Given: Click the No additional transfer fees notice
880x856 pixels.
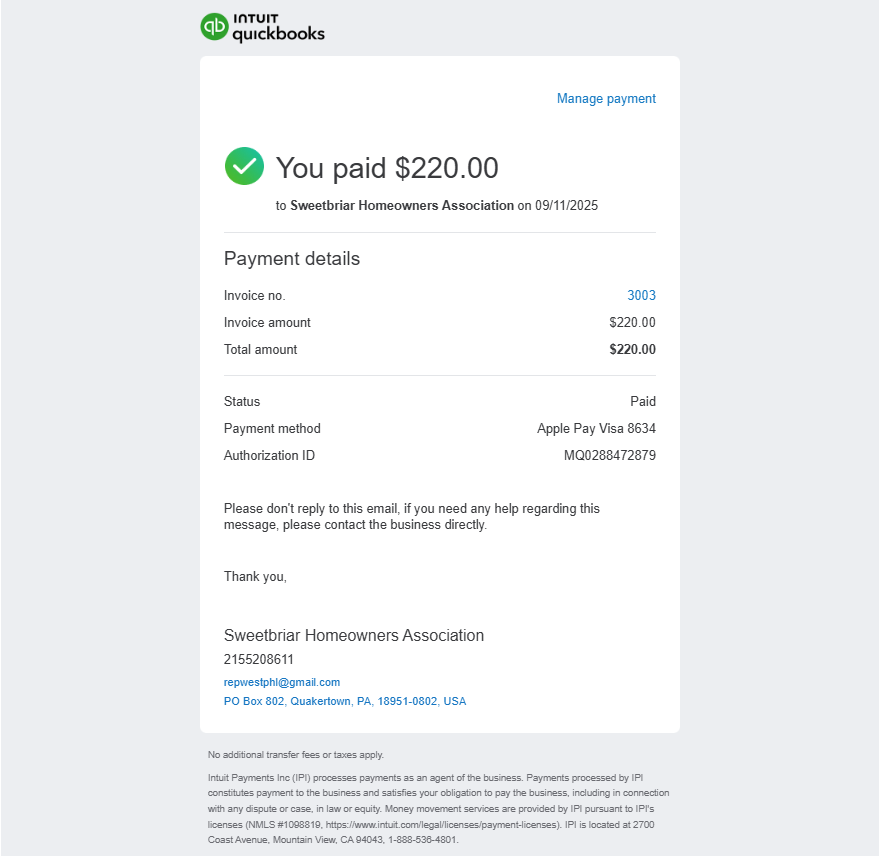Looking at the screenshot, I should coord(296,755).
